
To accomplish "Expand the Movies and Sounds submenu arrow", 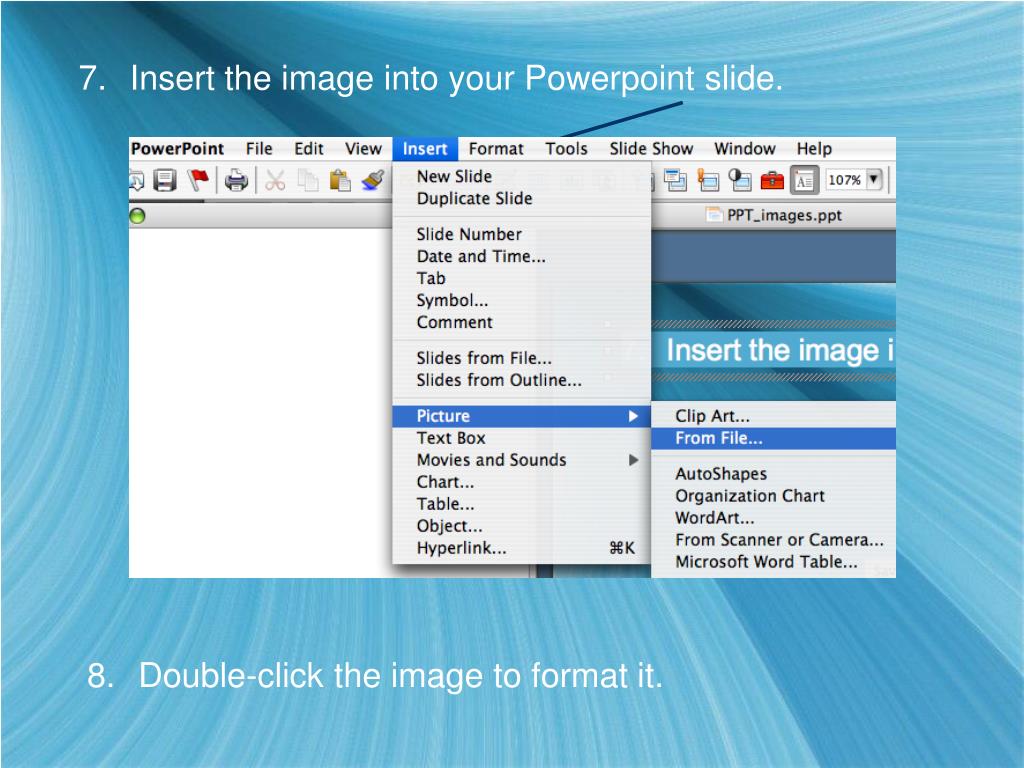I will click(x=633, y=460).
